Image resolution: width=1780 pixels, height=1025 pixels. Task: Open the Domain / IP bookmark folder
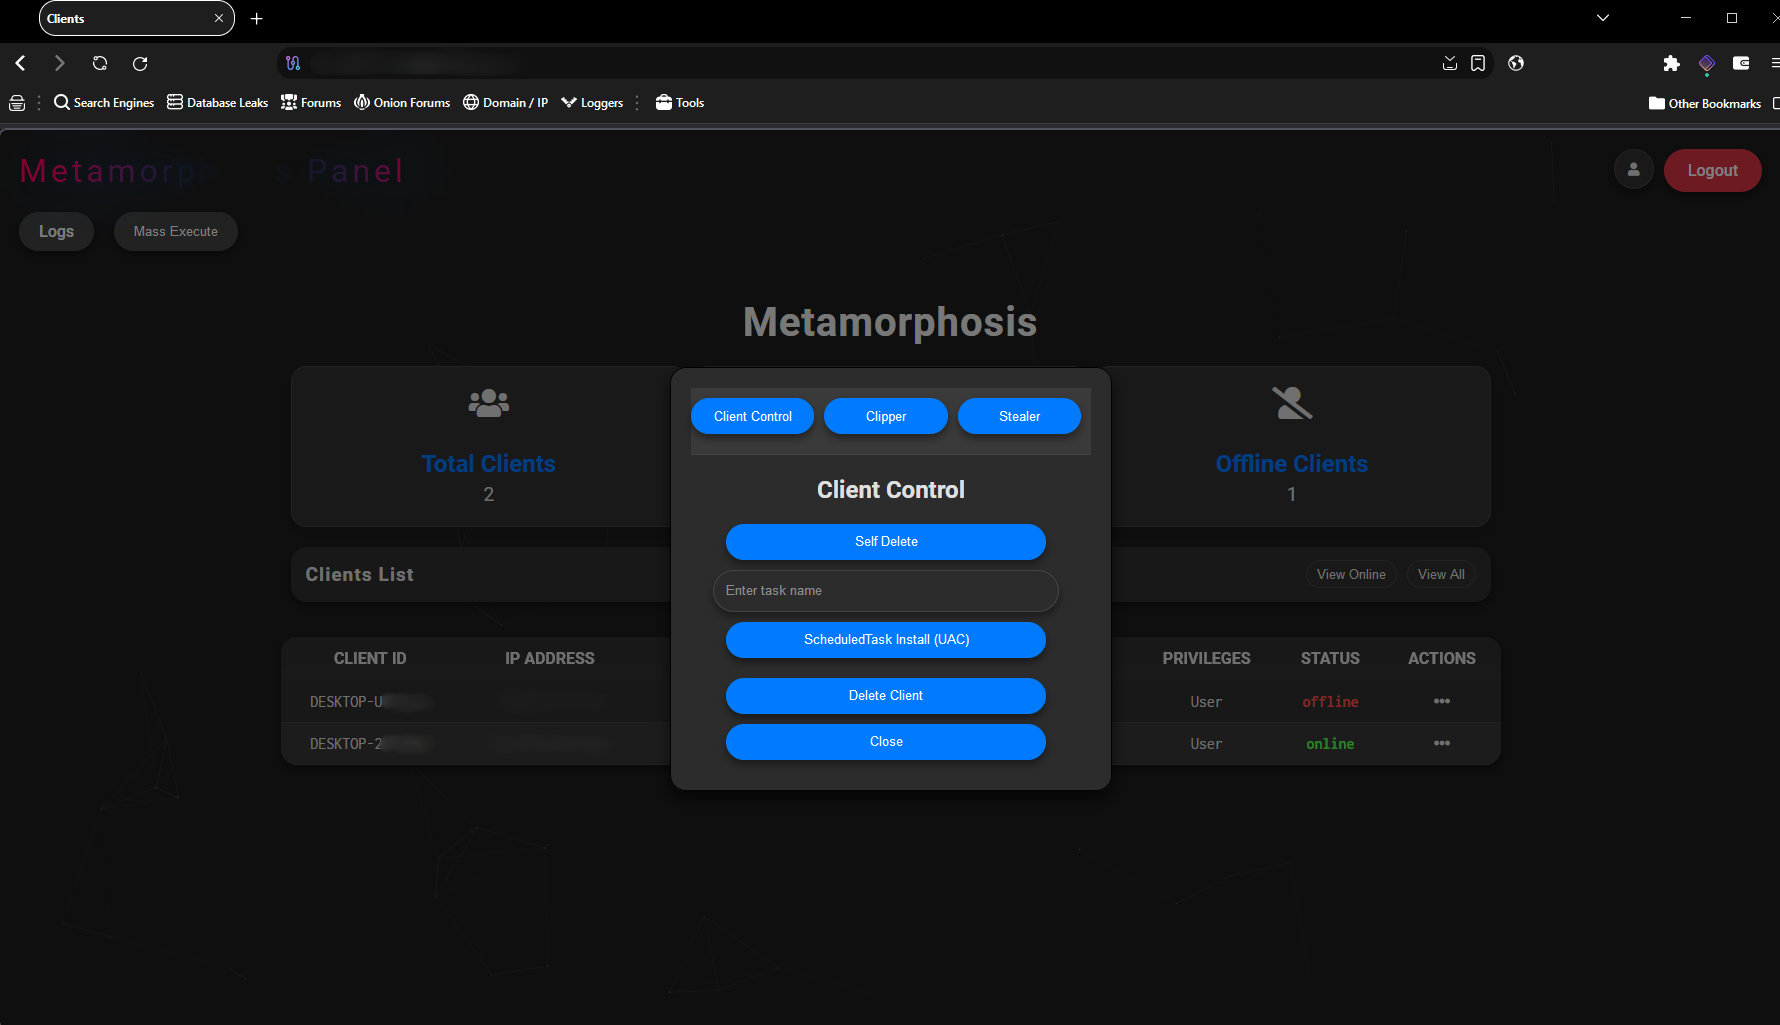pyautogui.click(x=505, y=103)
